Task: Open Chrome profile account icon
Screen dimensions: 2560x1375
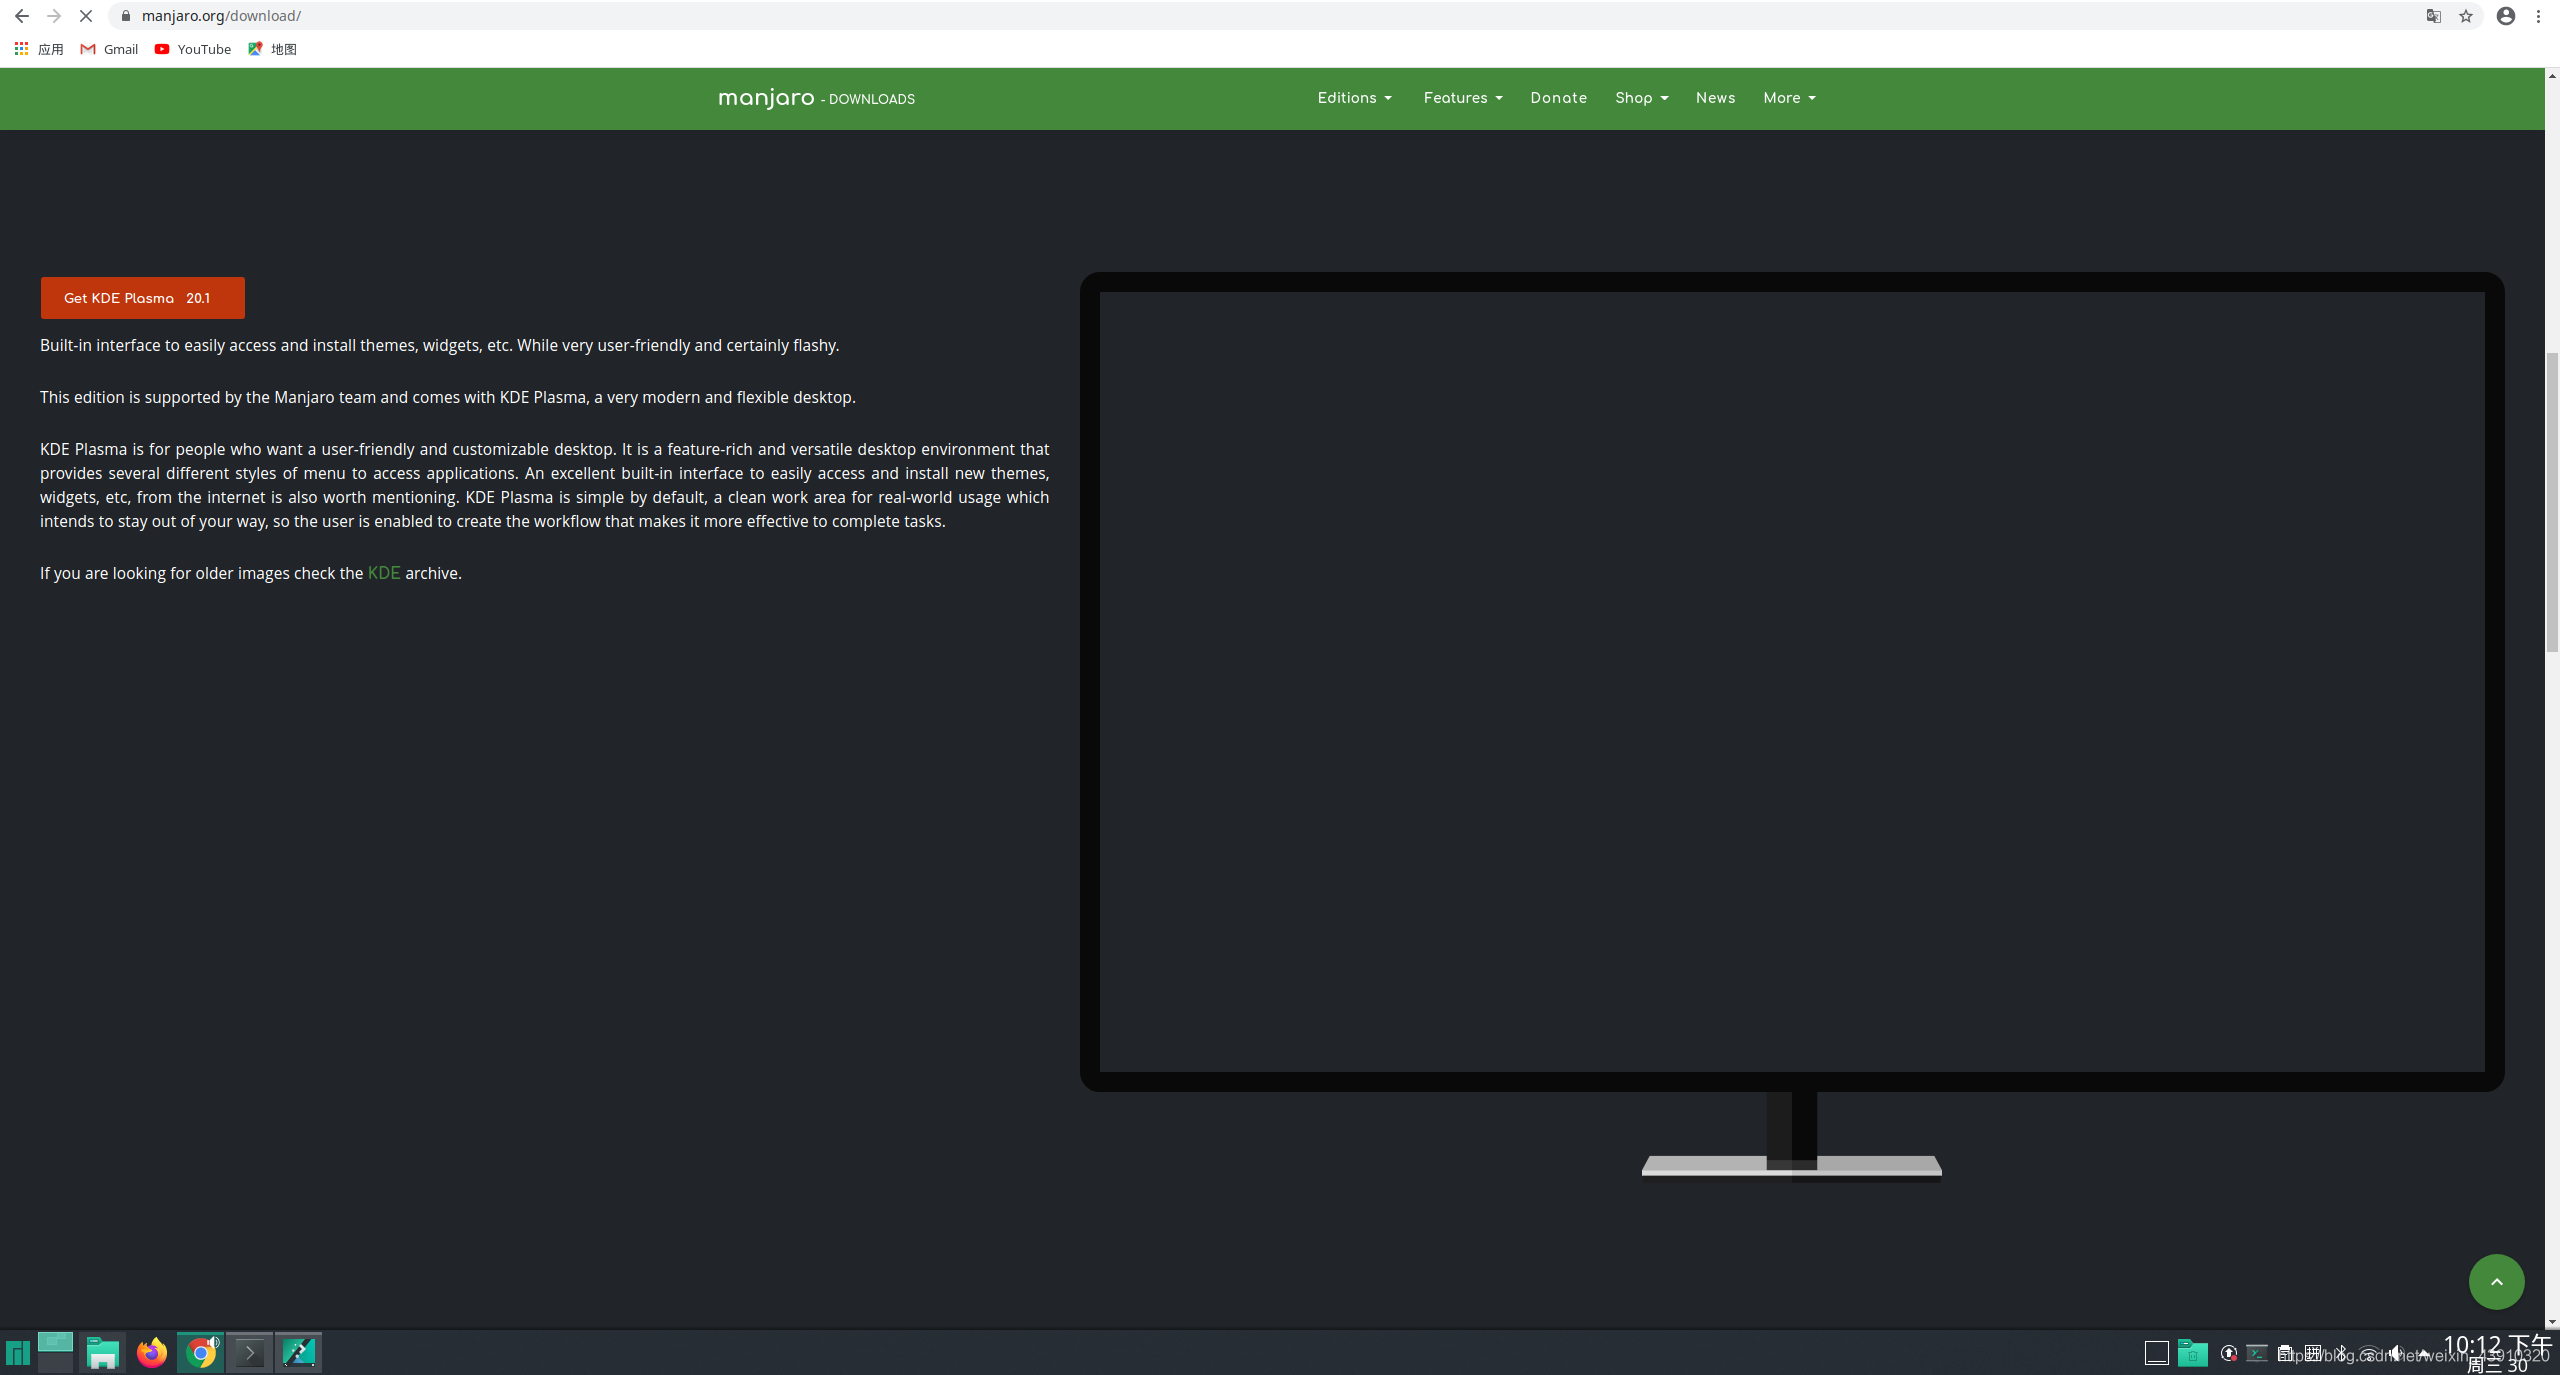Action: coord(2506,16)
